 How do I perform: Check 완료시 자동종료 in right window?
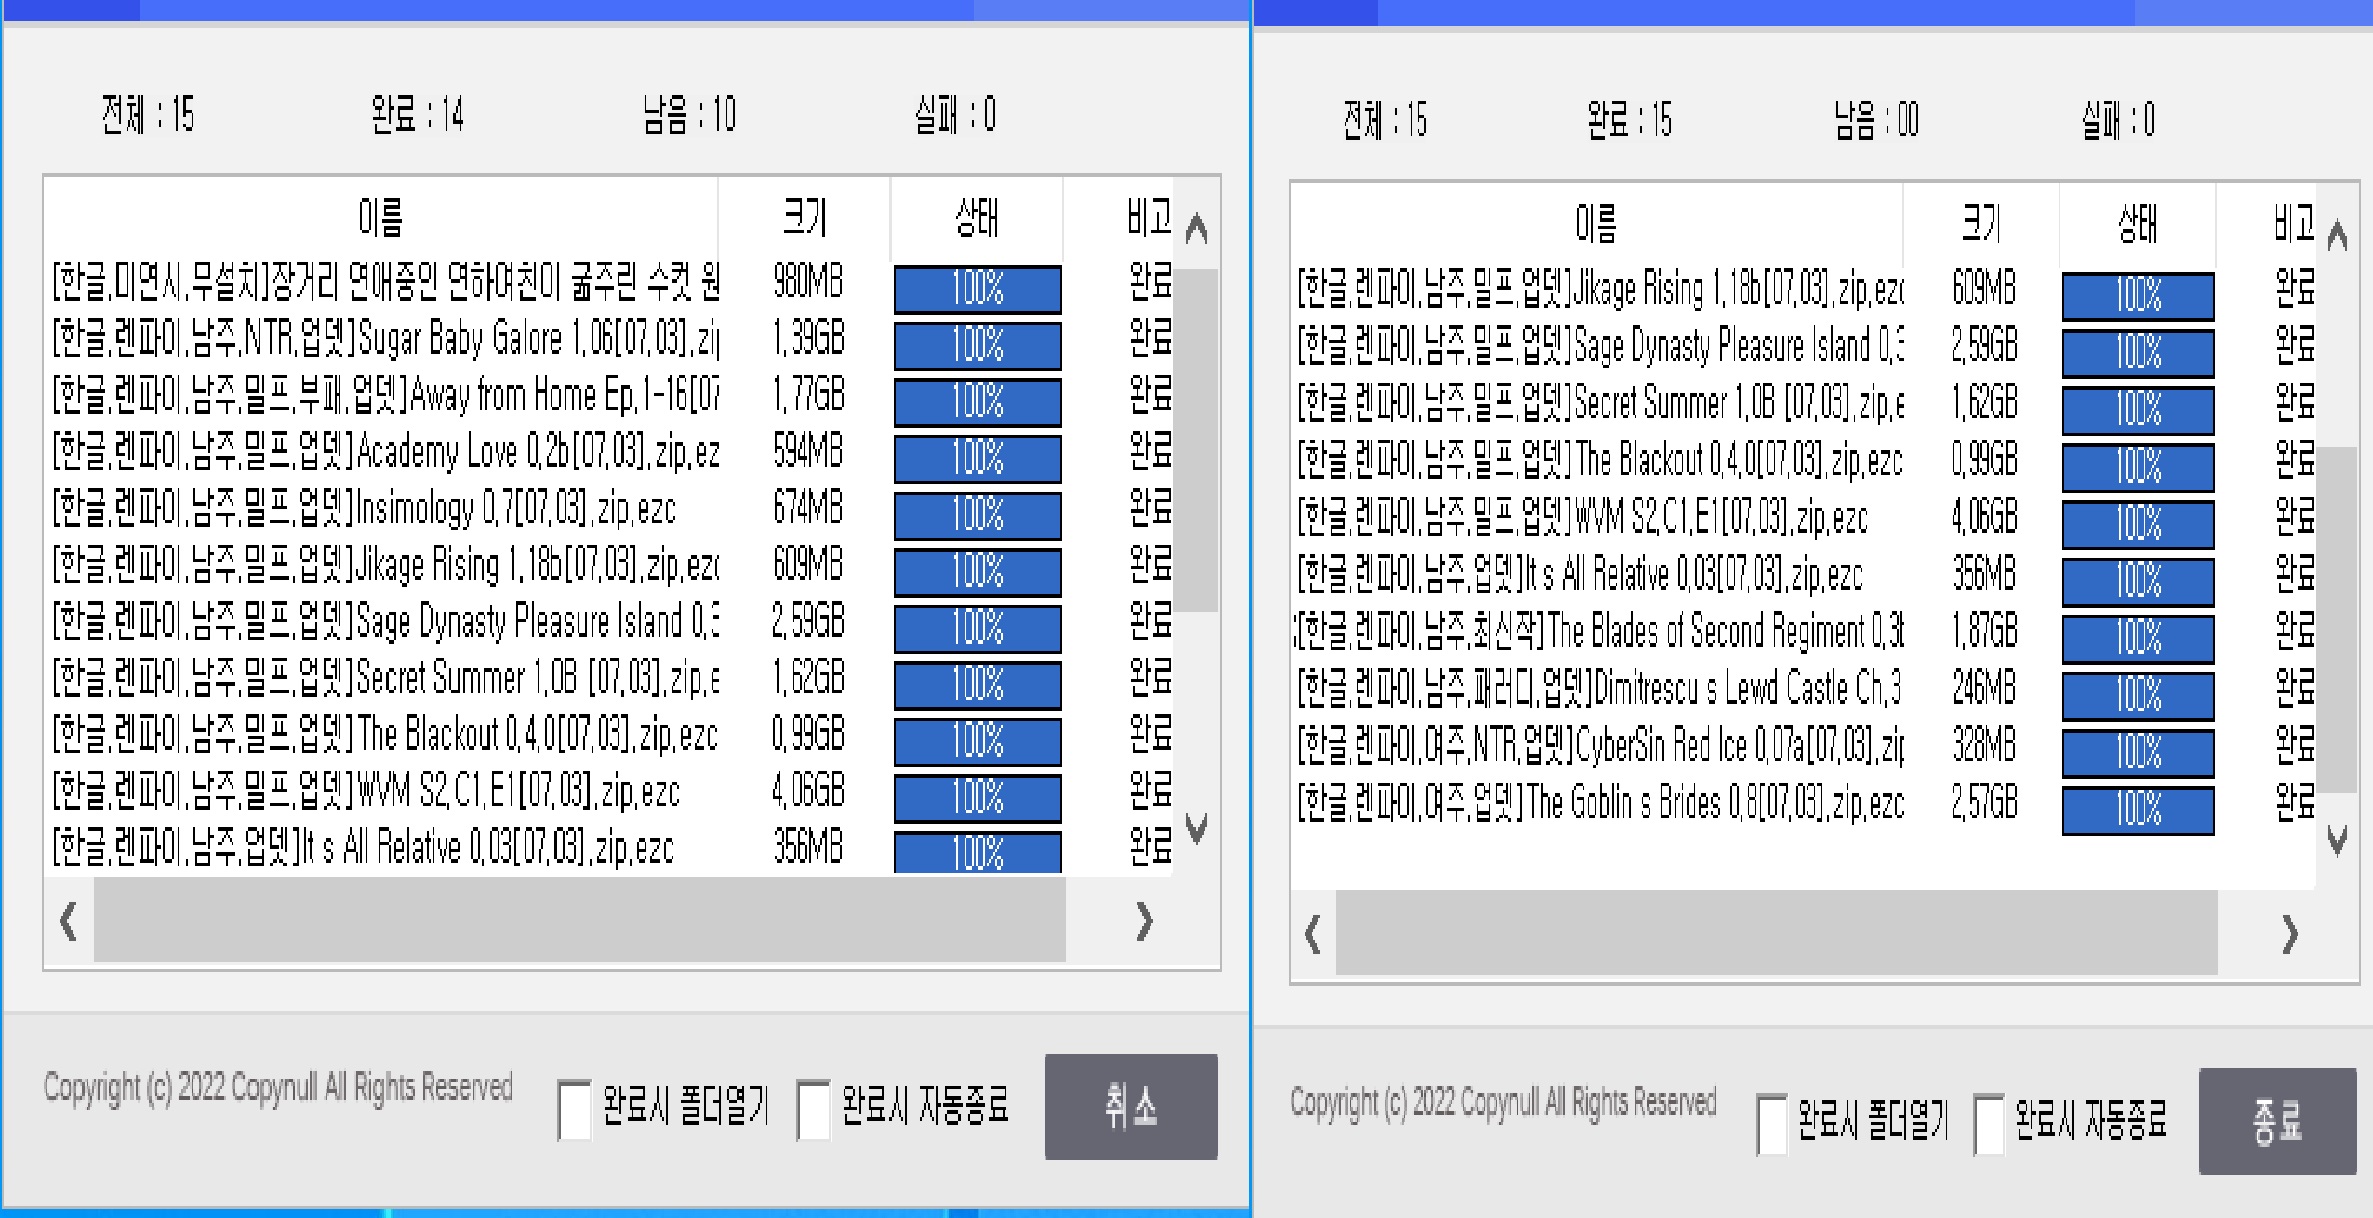point(1988,1124)
